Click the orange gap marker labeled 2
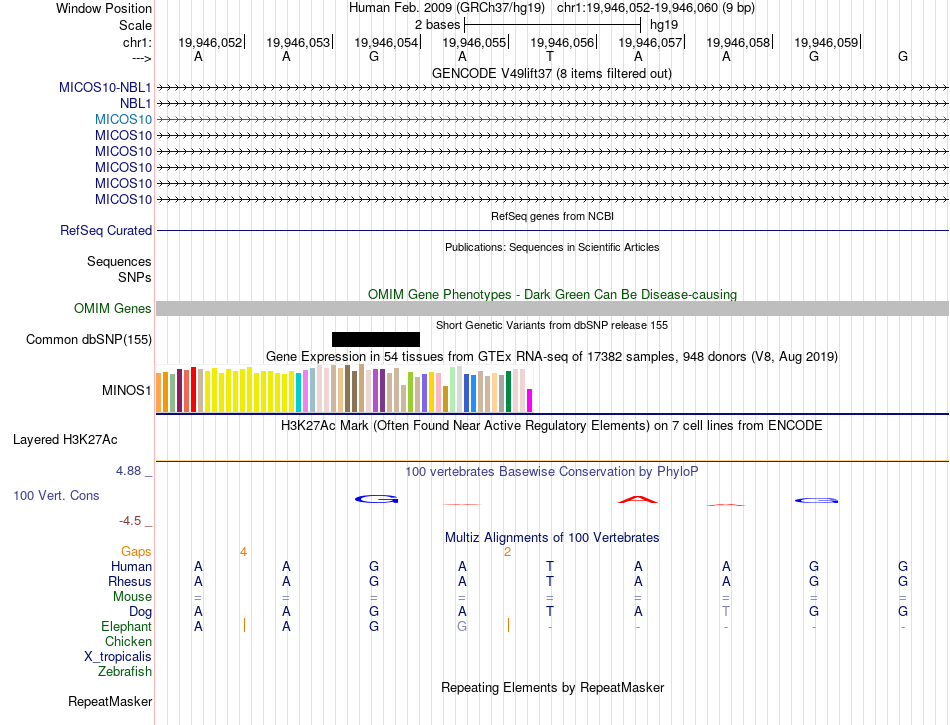 [508, 551]
